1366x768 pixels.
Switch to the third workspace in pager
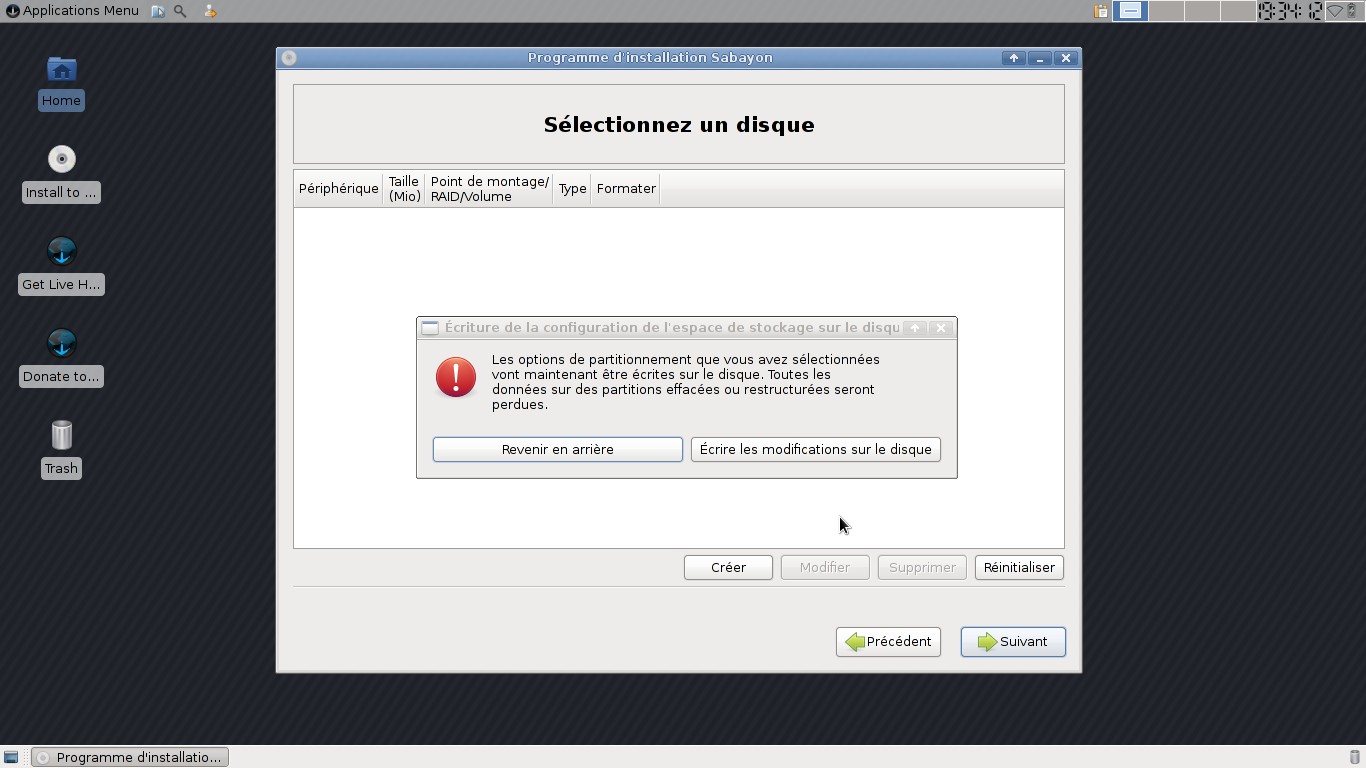point(1202,11)
